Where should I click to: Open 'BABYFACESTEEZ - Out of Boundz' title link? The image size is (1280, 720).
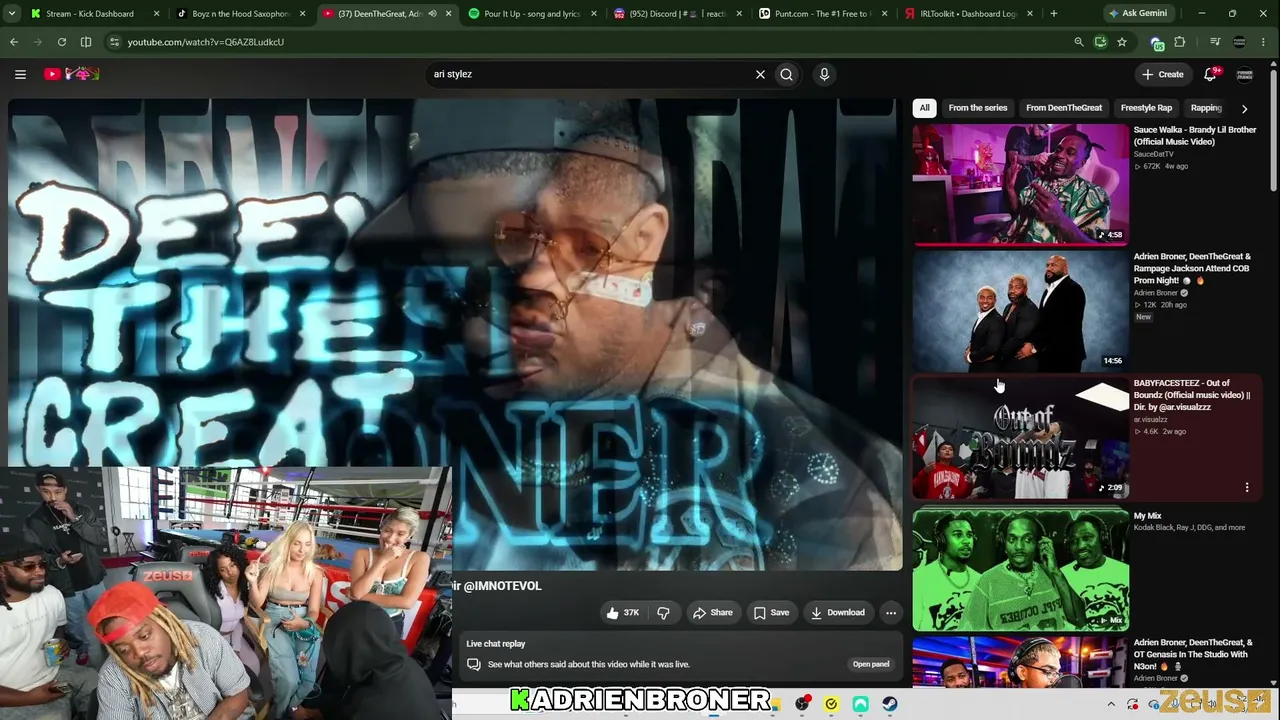coord(1192,395)
